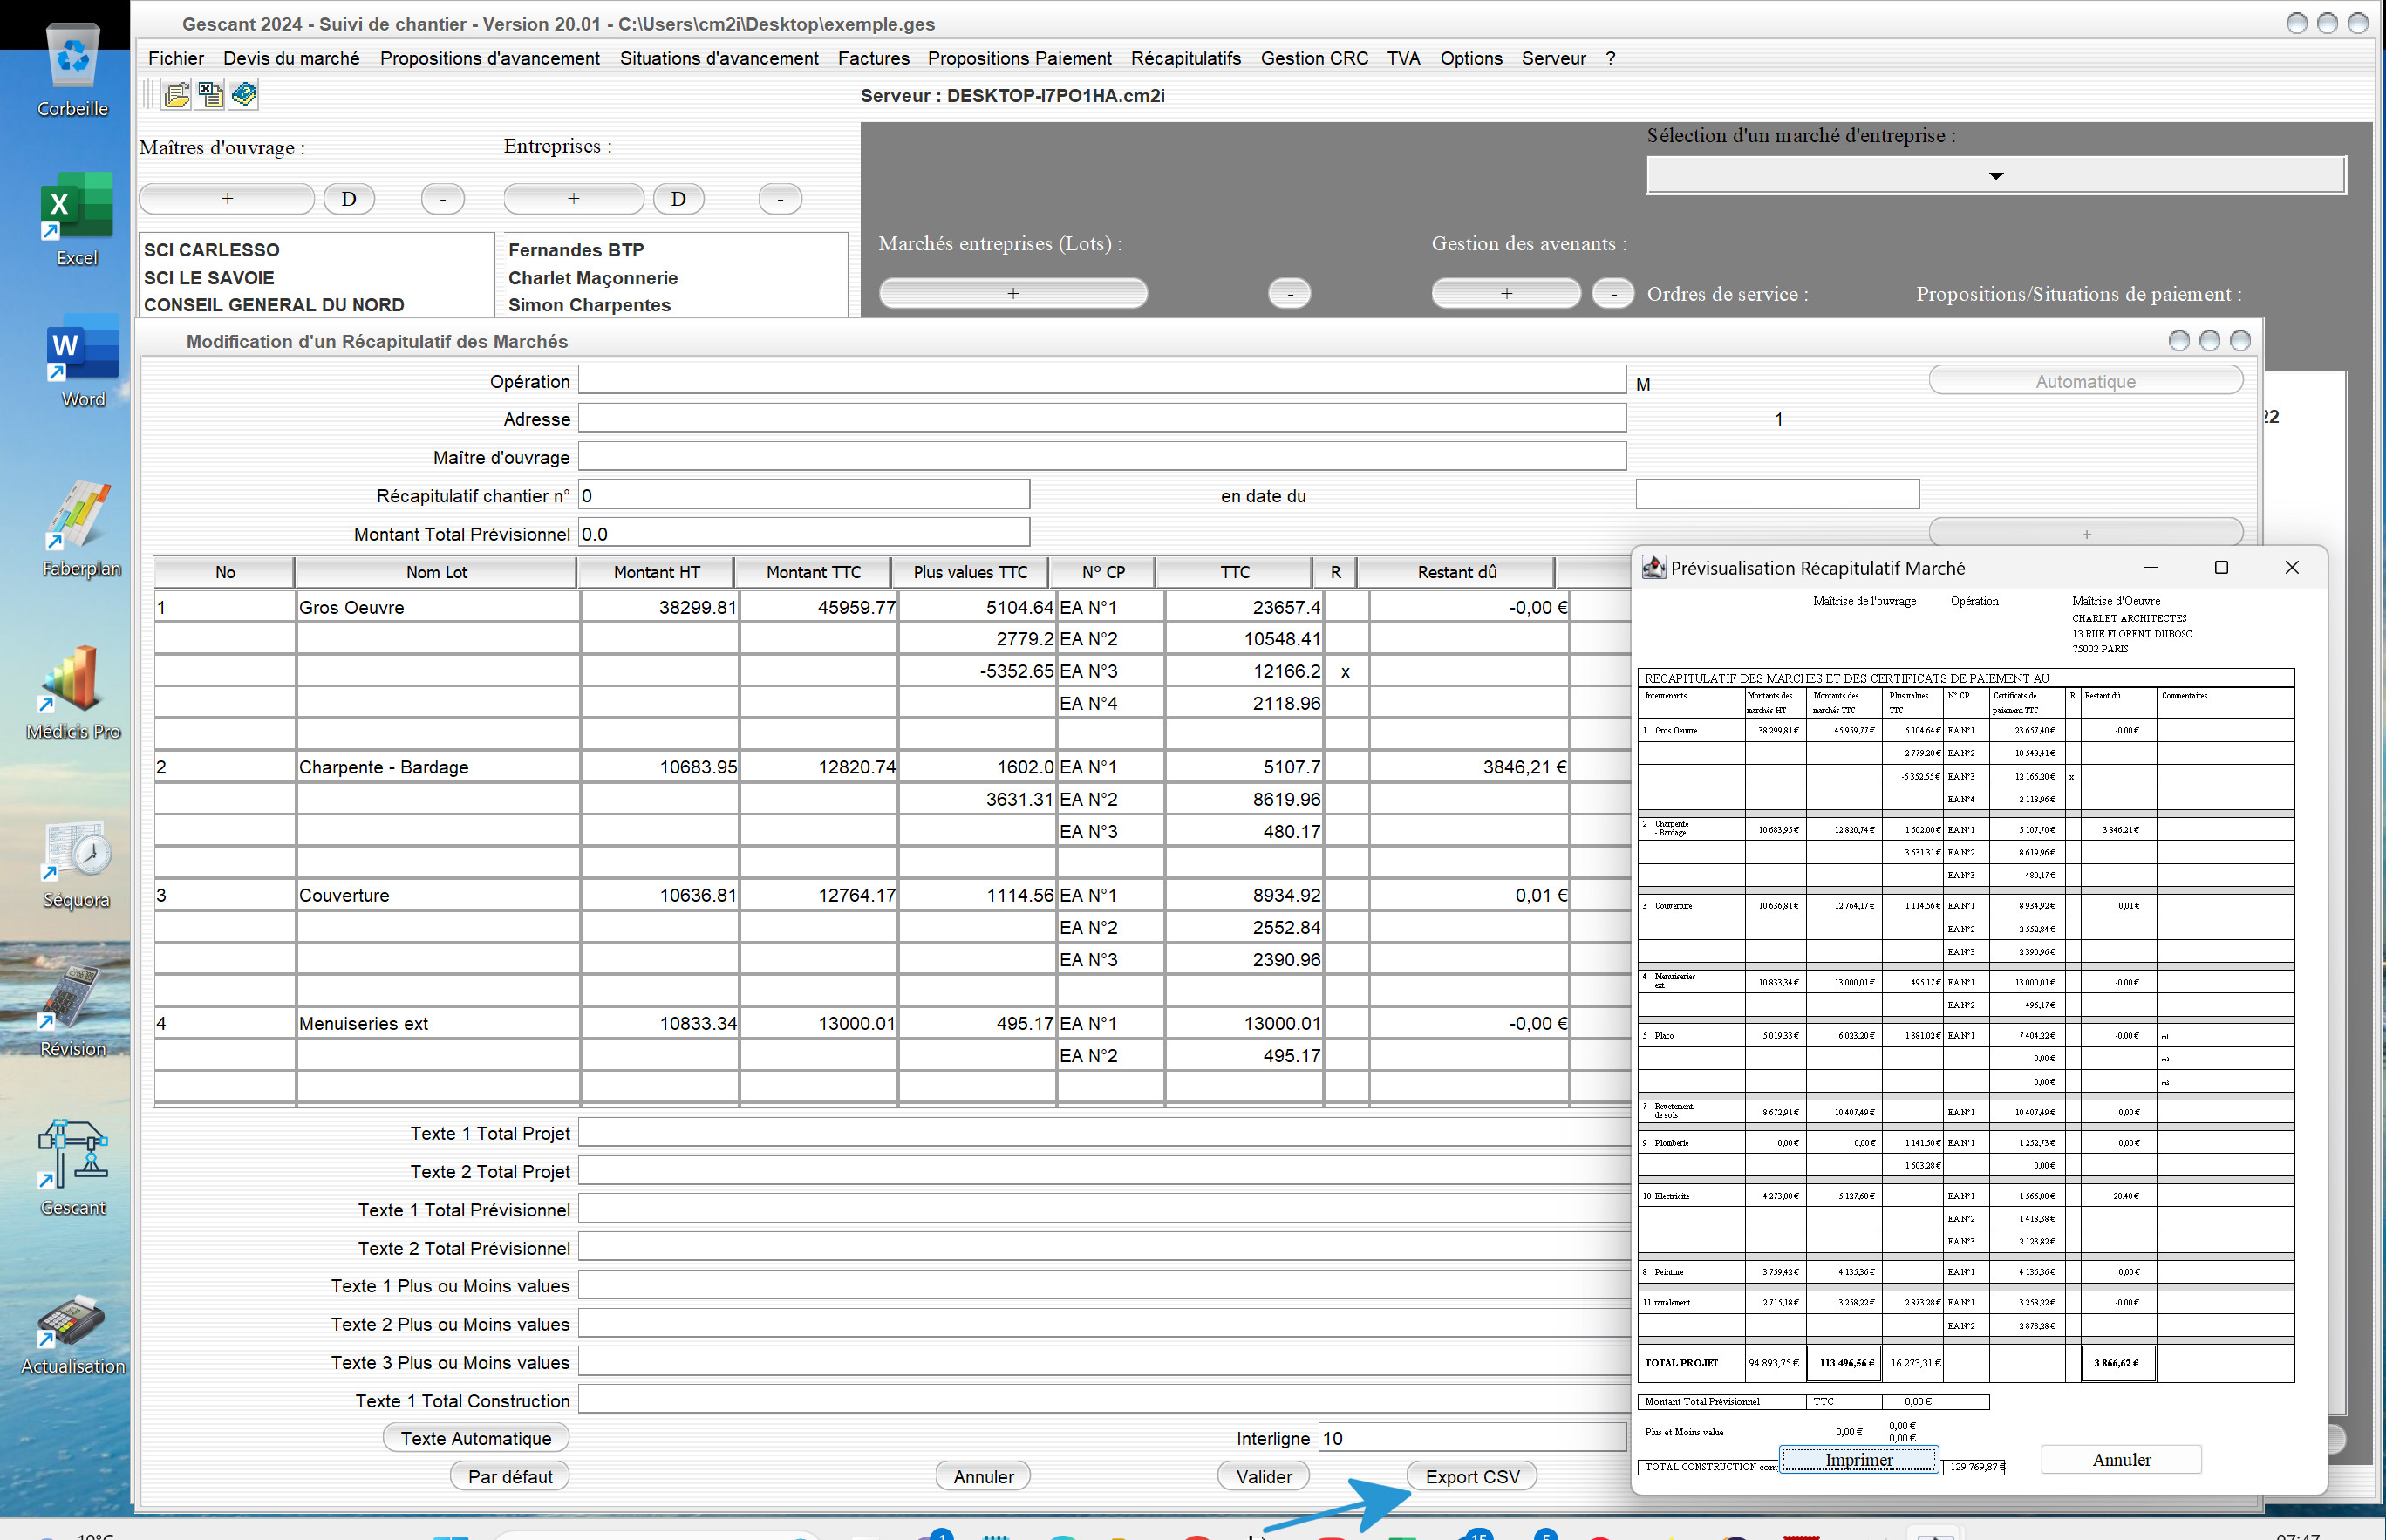Click the Récapitulatif chantier n° field
This screenshot has height=1540, width=2386.
(x=804, y=495)
